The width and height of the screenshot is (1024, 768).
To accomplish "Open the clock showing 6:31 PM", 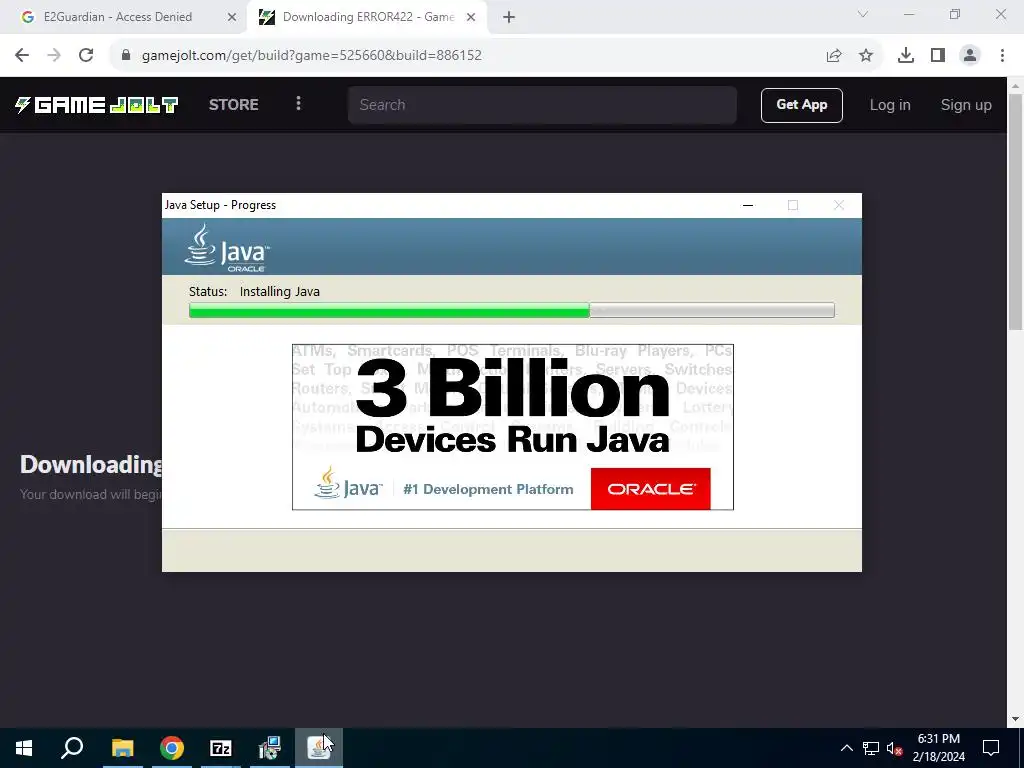I will click(938, 748).
